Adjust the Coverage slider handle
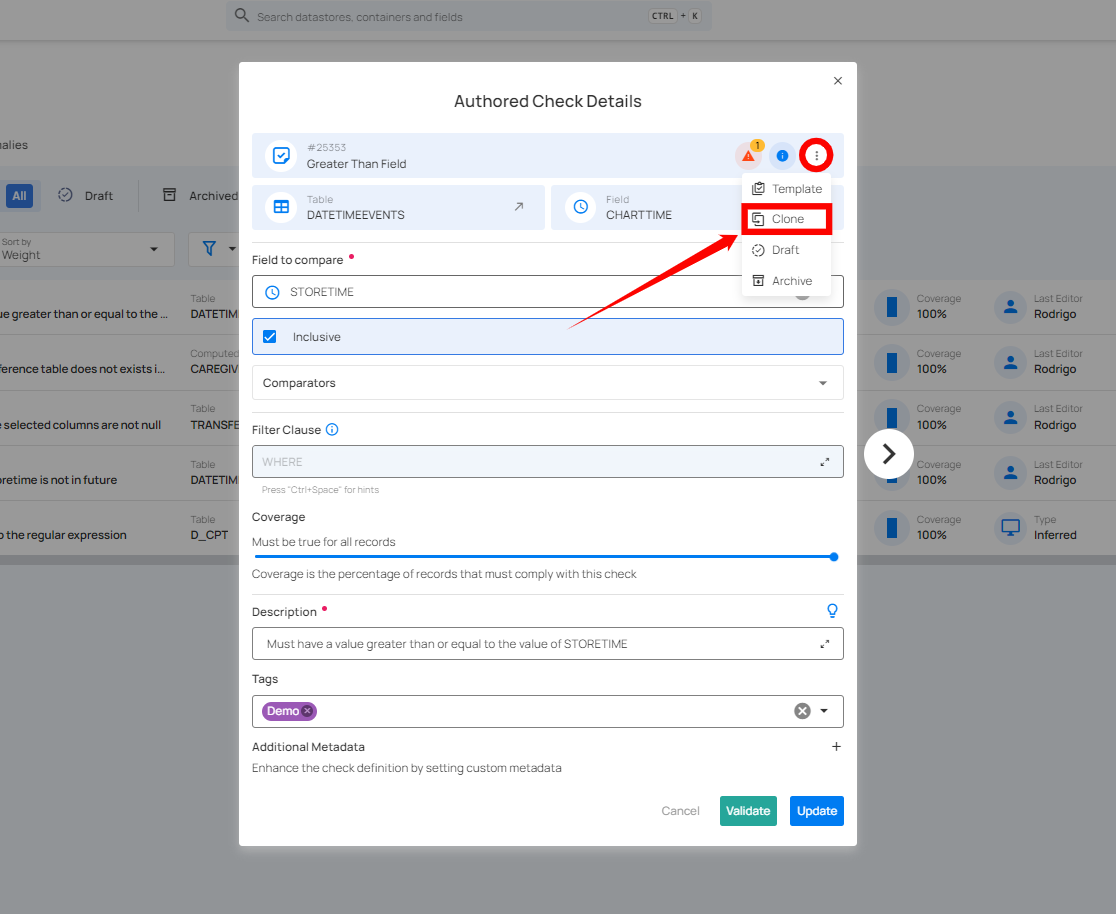This screenshot has width=1116, height=914. tap(833, 557)
